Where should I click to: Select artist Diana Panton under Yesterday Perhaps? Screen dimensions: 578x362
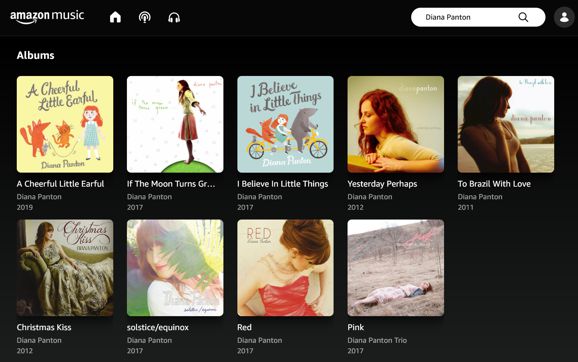tap(370, 197)
